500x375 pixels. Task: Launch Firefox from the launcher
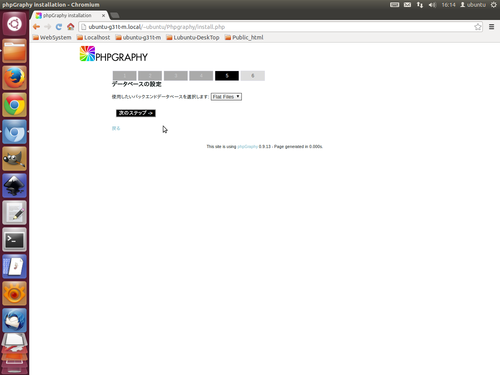14,78
